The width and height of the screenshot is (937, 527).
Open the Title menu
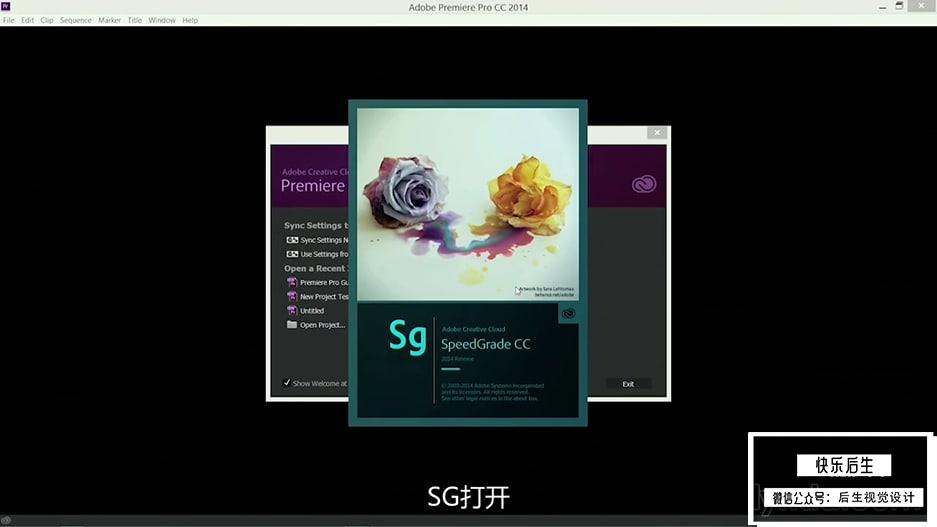pyautogui.click(x=134, y=20)
